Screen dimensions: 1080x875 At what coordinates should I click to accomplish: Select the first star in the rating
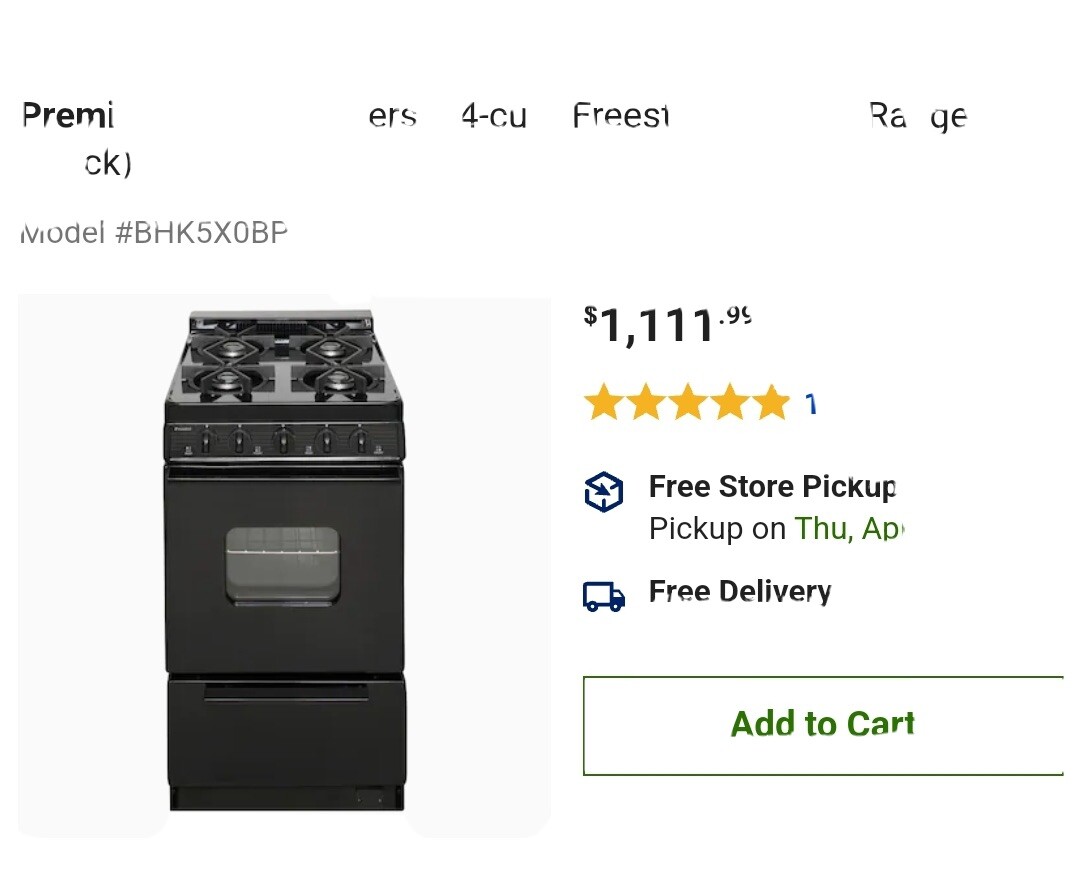(x=602, y=403)
